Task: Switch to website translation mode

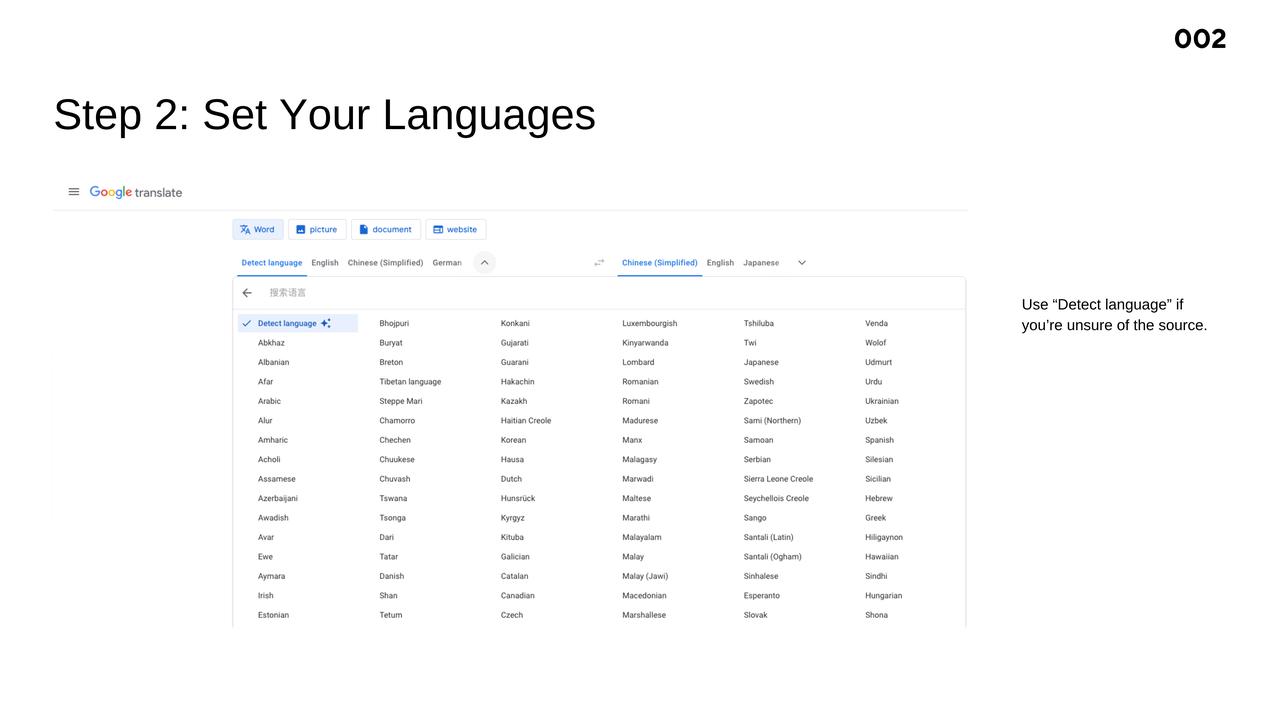Action: point(455,230)
